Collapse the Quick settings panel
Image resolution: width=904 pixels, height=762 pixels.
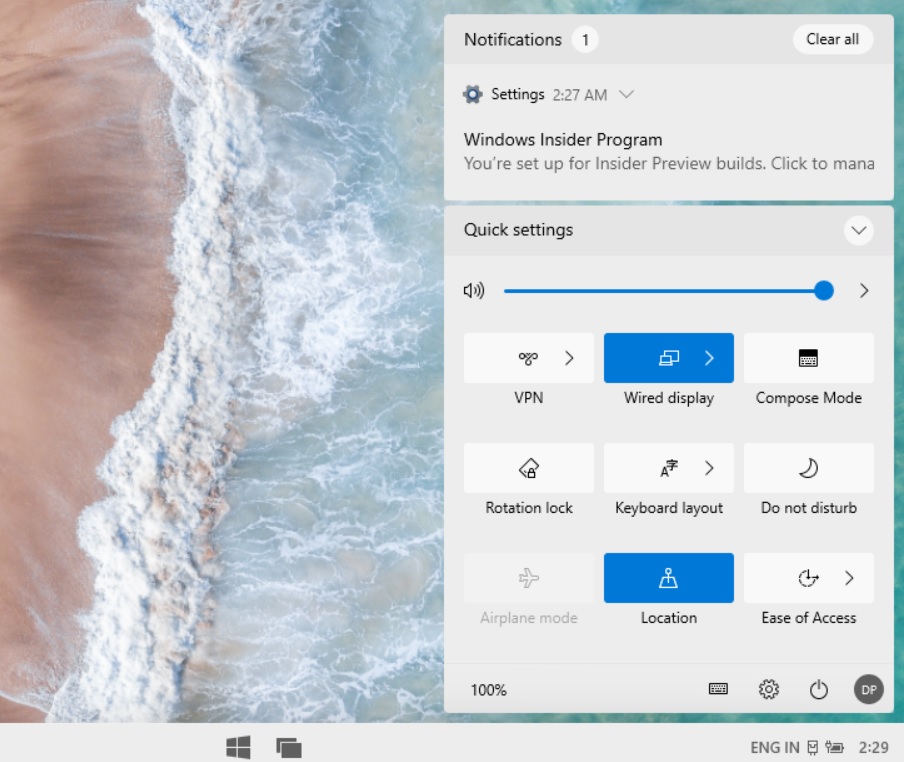click(x=858, y=231)
